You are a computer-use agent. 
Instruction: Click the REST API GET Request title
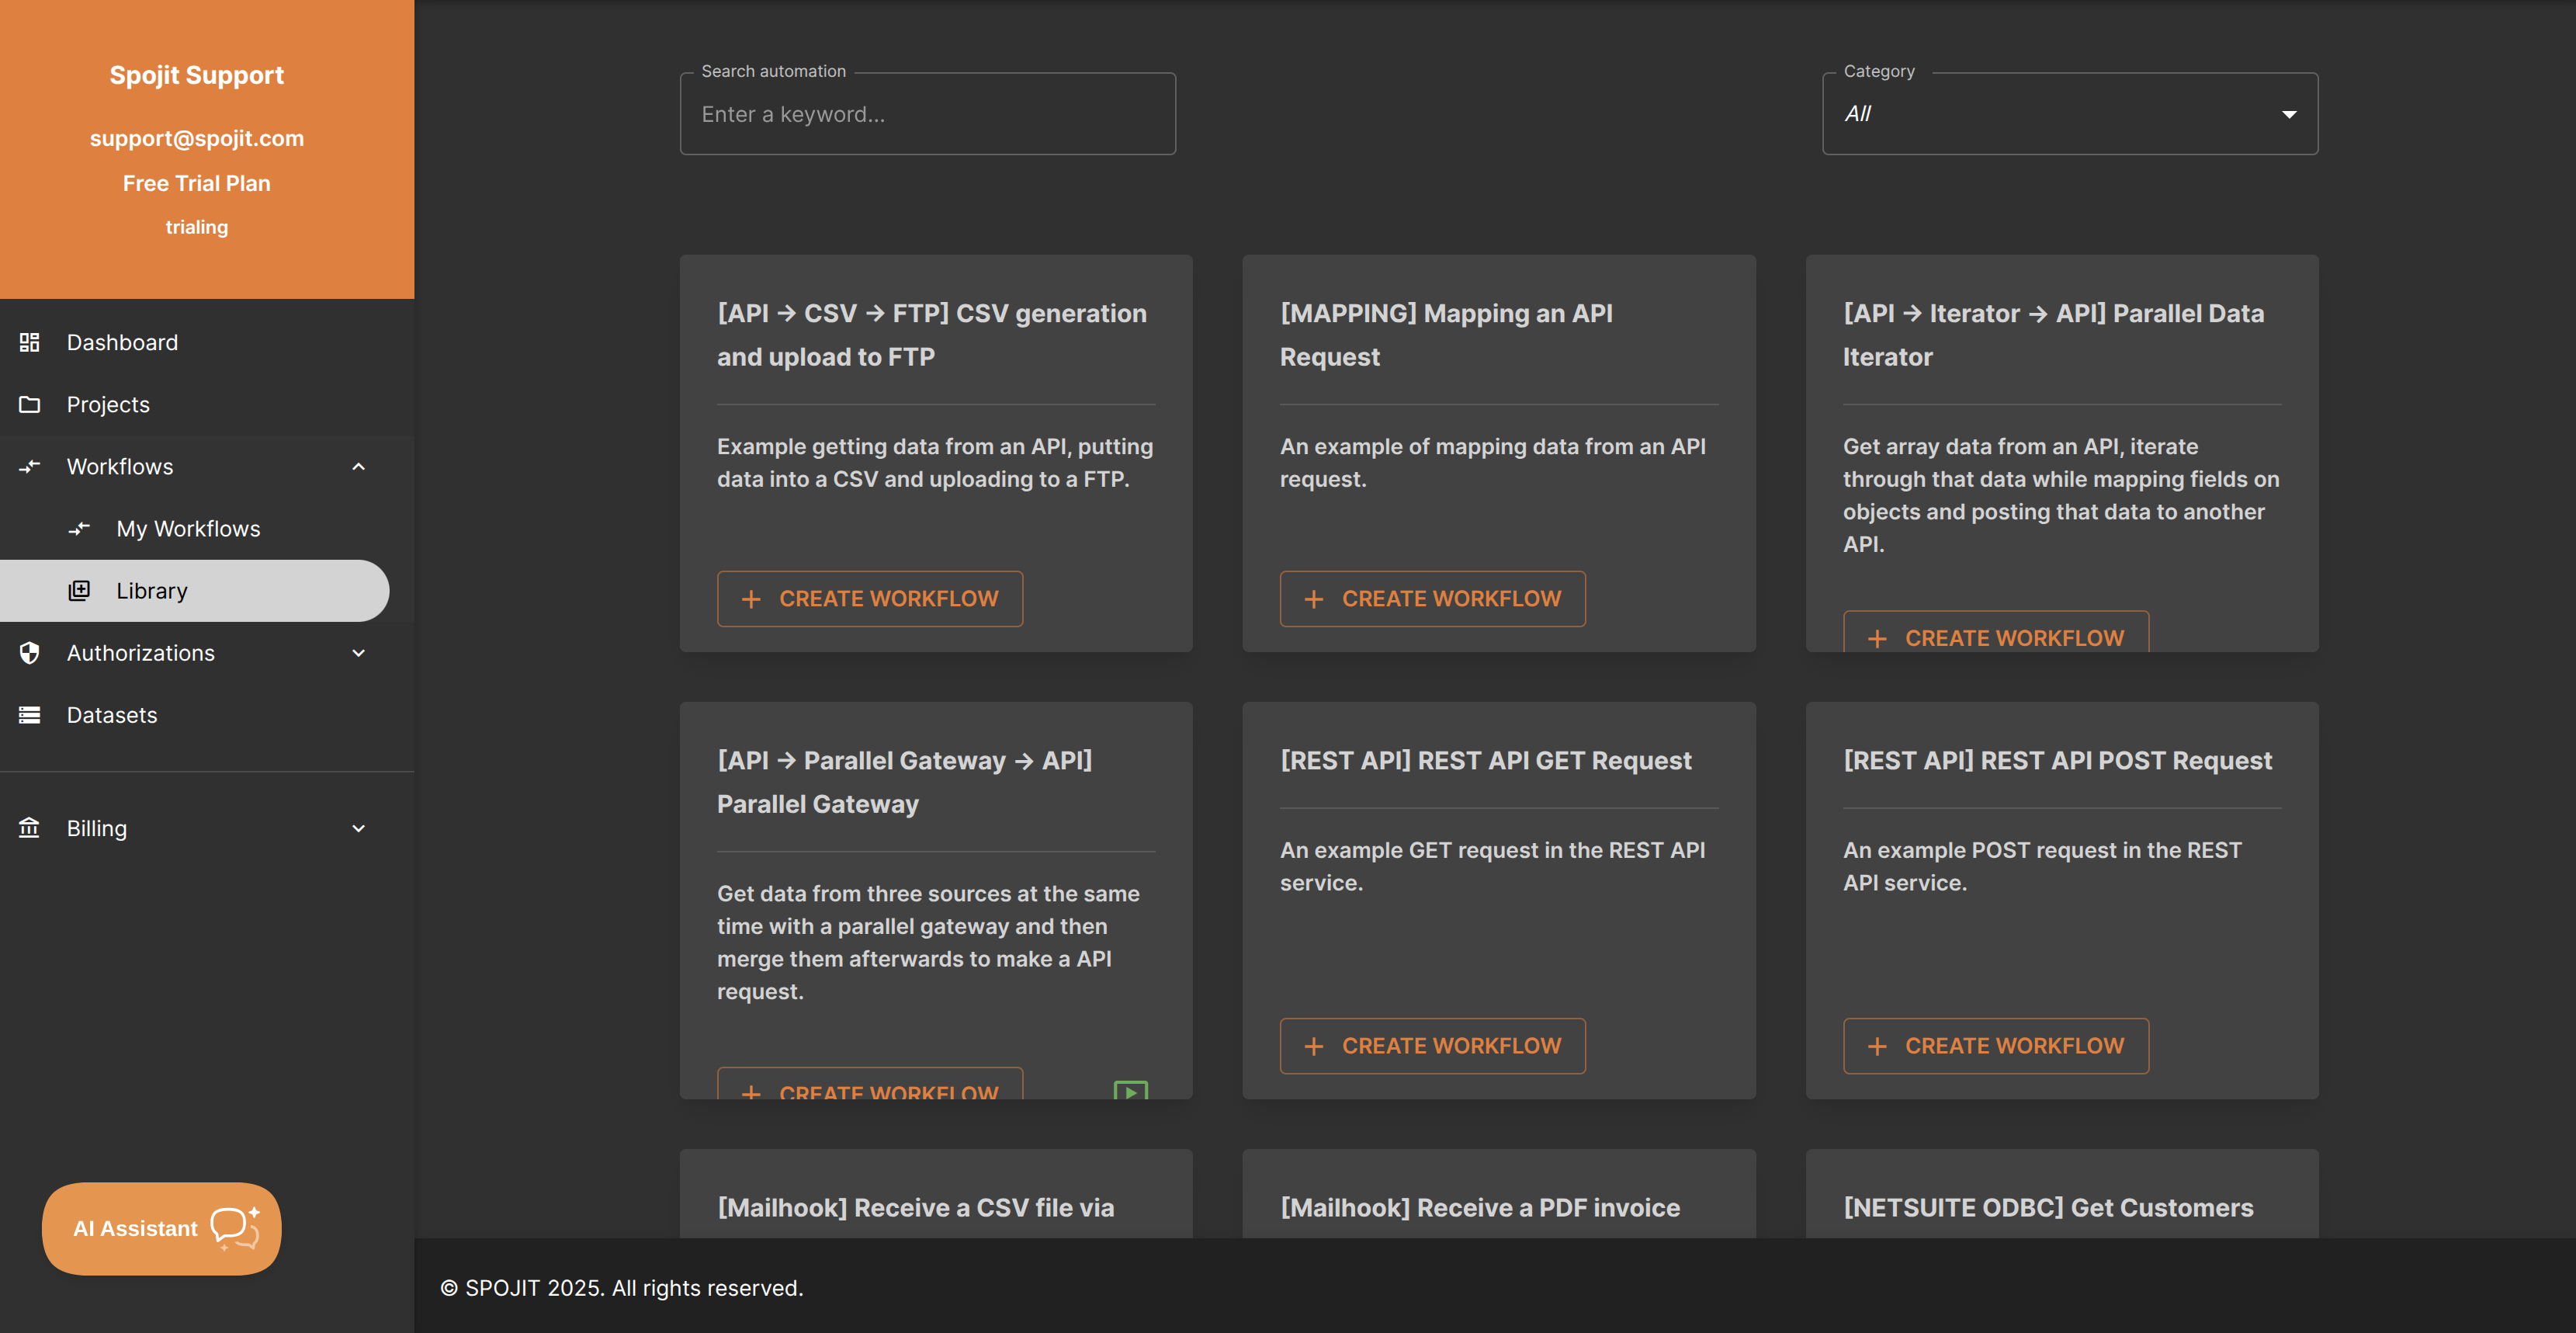tap(1486, 760)
